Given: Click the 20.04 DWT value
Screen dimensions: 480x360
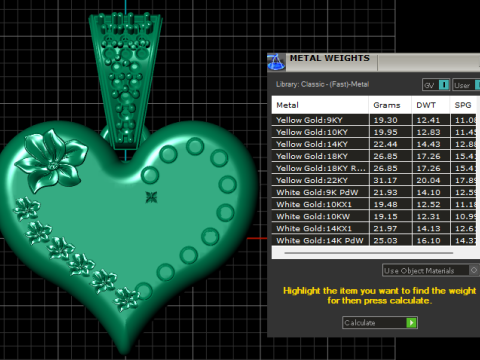Looking at the screenshot, I should point(428,180).
